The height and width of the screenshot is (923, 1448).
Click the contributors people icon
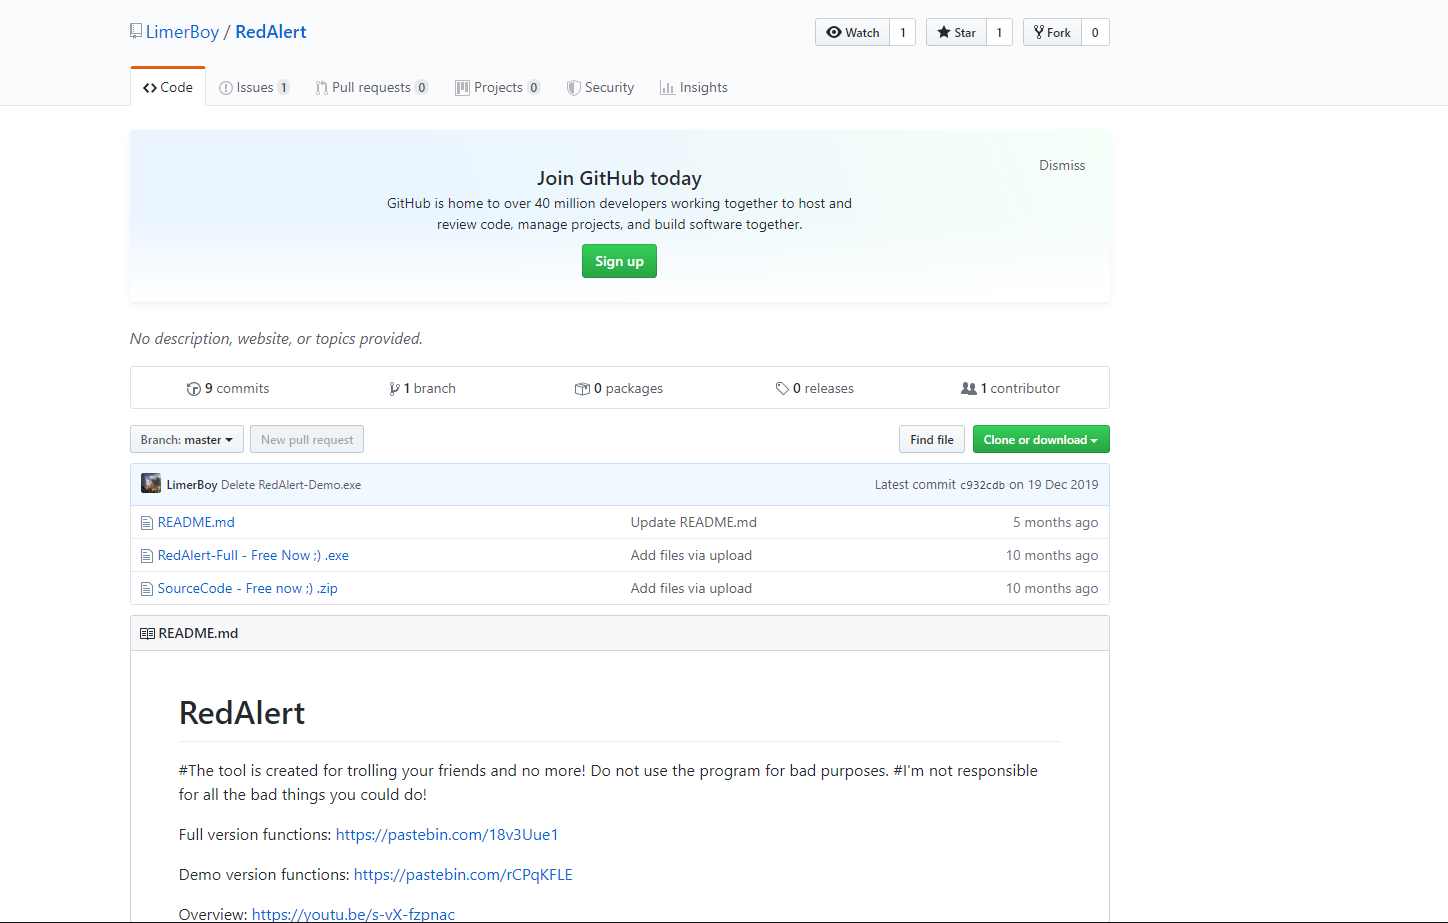(969, 389)
